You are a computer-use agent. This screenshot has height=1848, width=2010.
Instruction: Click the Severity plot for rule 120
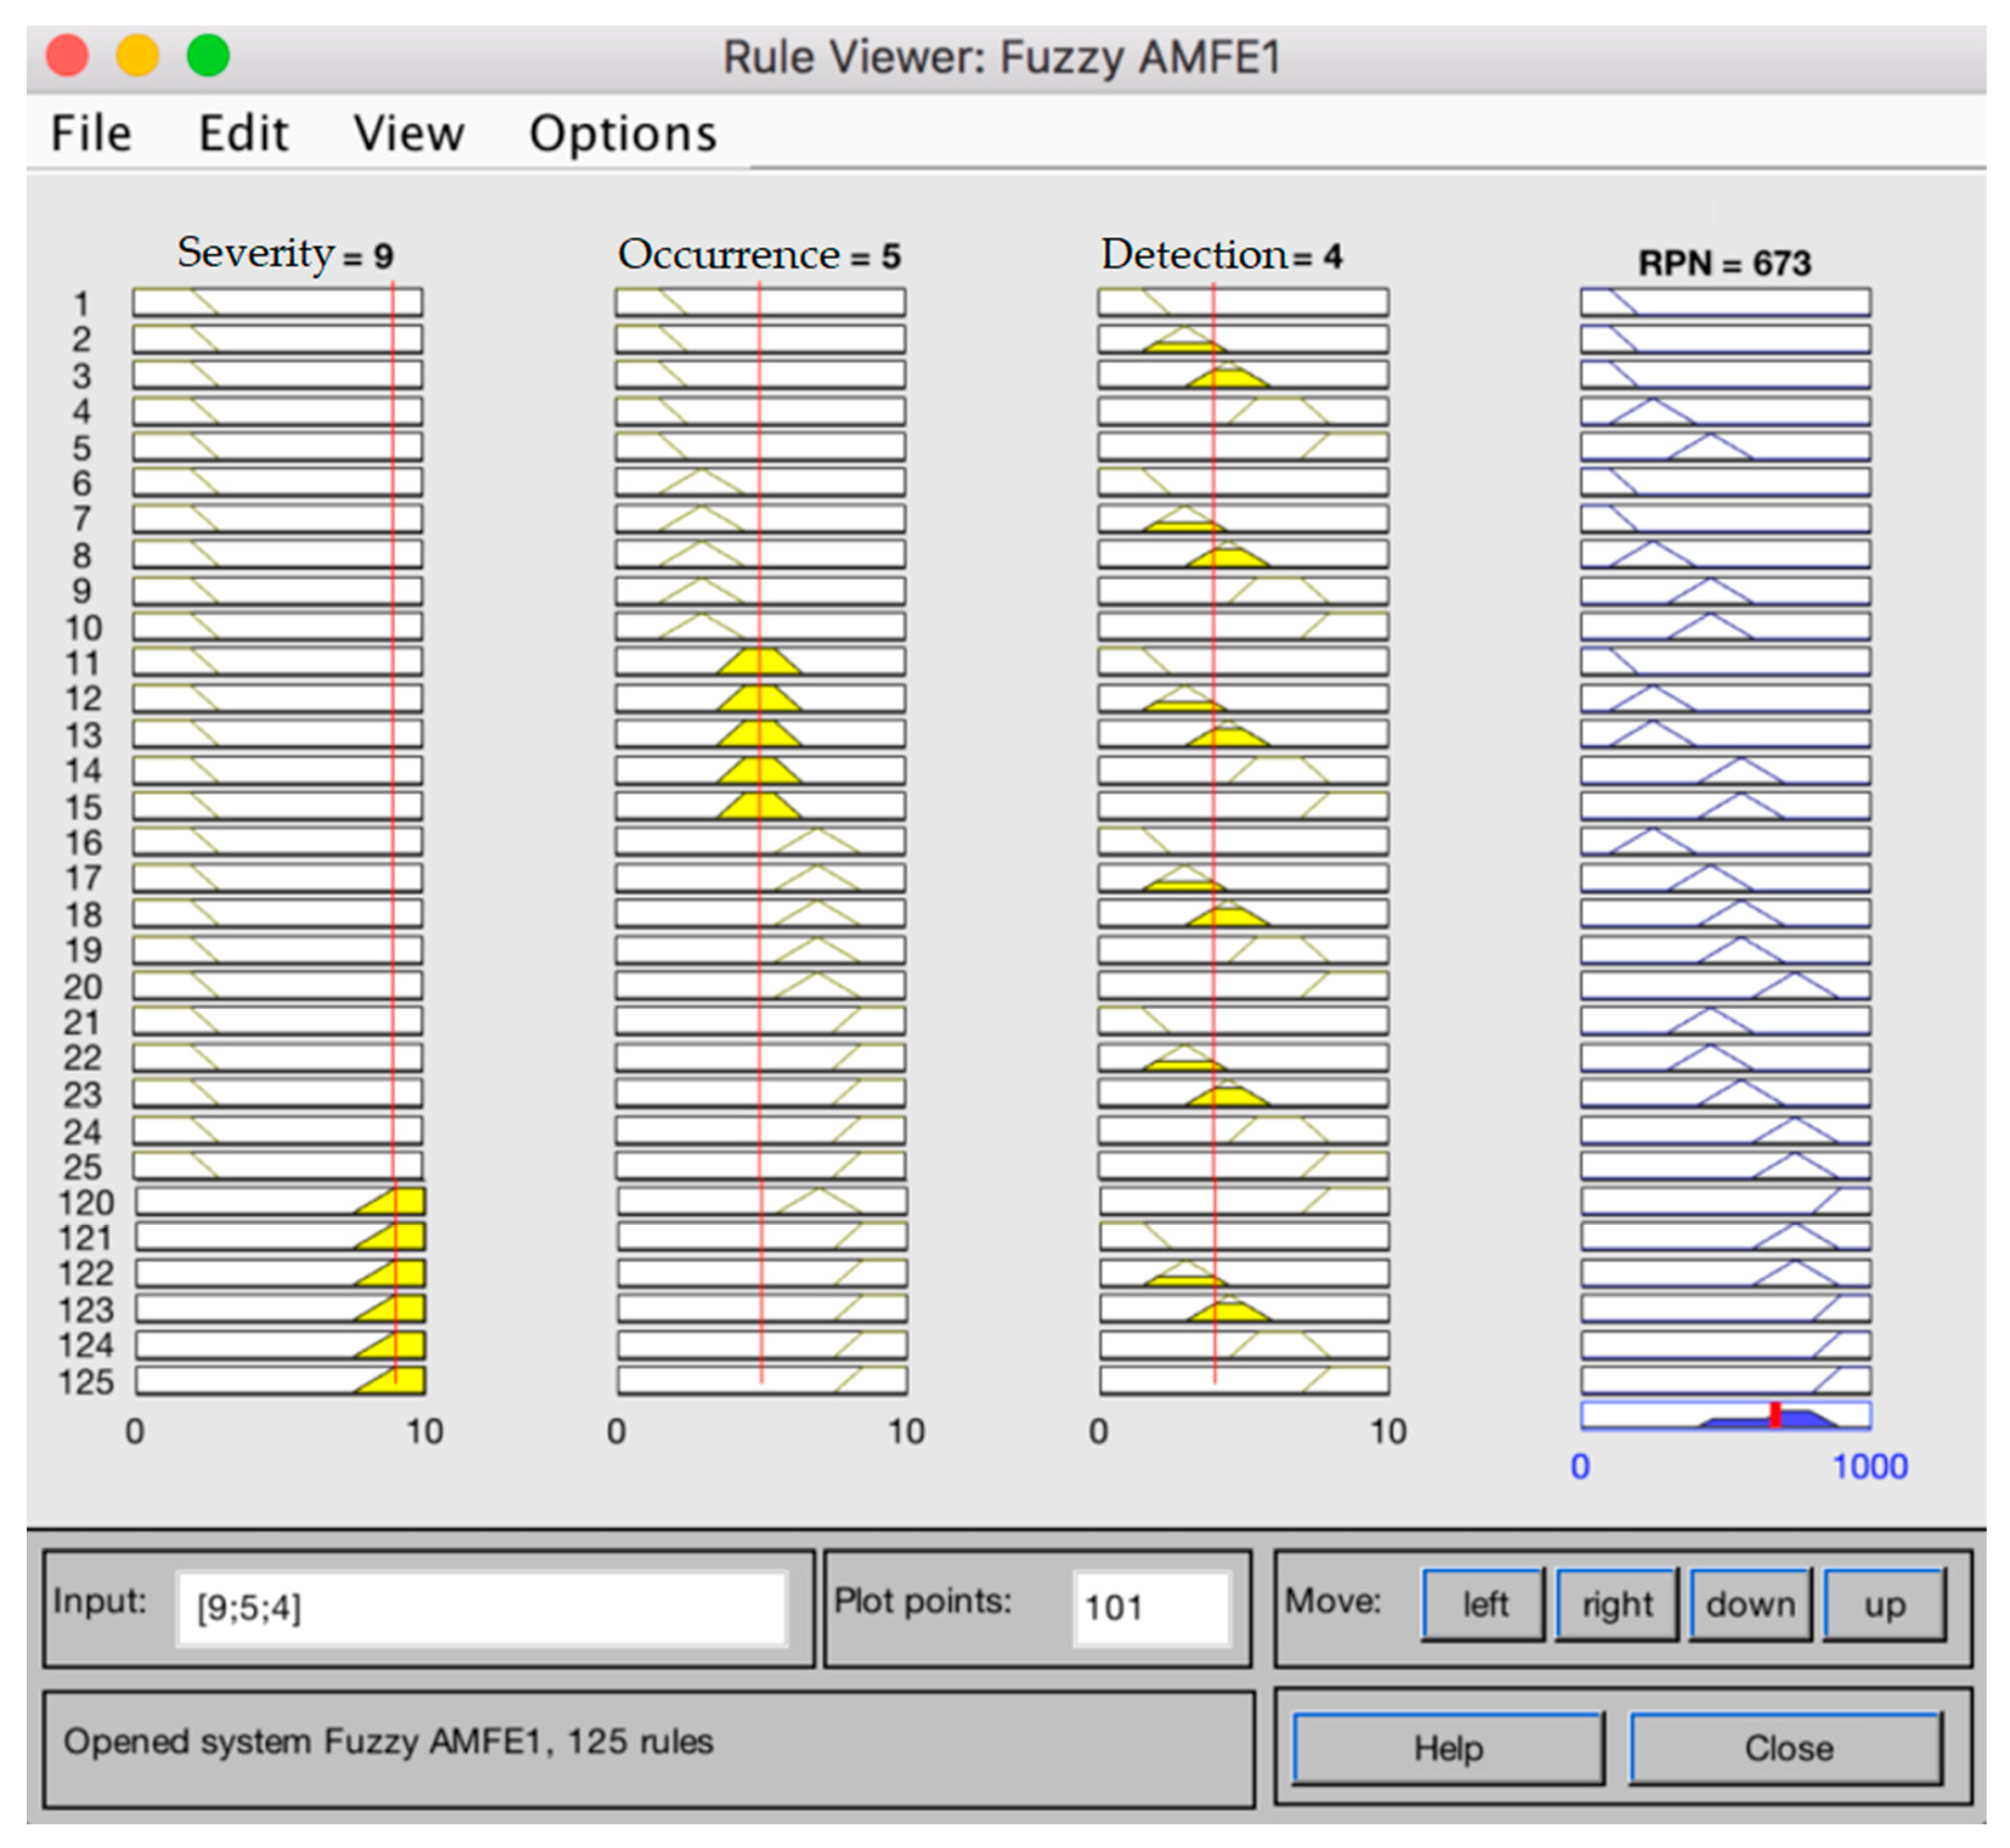click(x=280, y=1201)
